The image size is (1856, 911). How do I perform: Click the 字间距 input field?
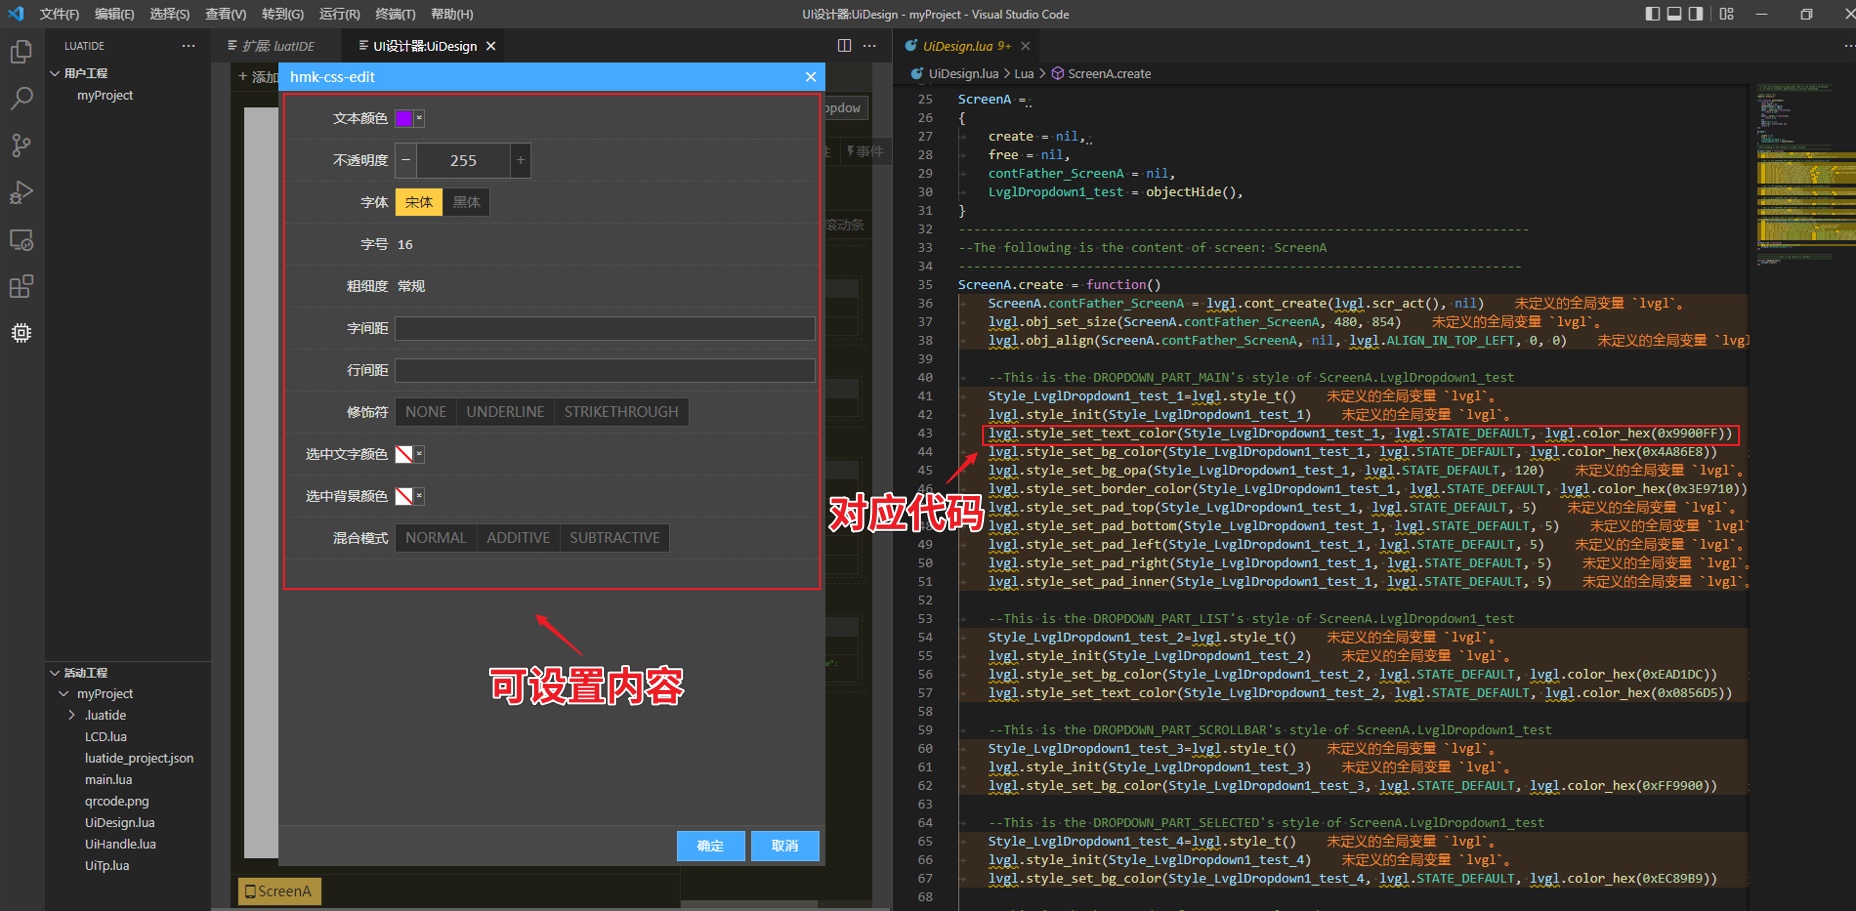(x=604, y=328)
